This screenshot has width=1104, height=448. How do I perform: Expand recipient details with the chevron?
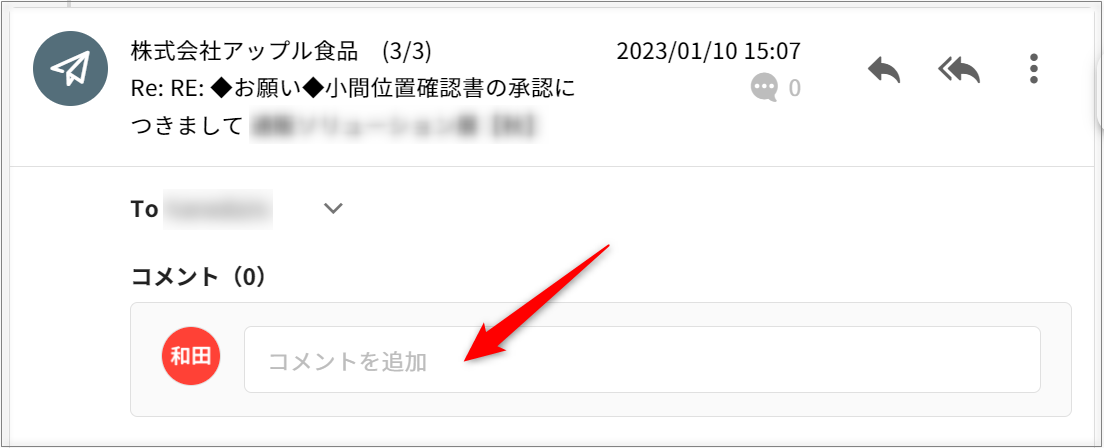click(x=332, y=209)
